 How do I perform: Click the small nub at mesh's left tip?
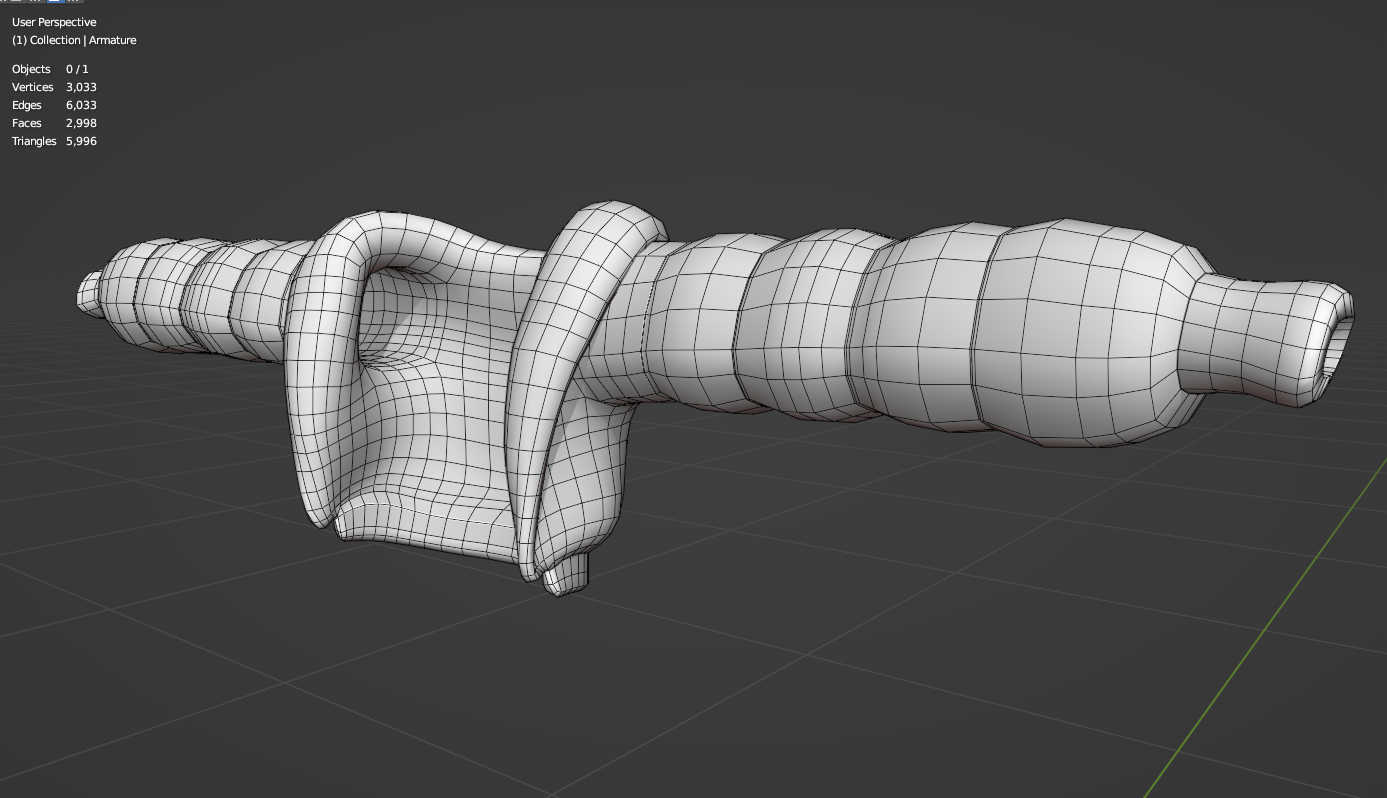90,292
